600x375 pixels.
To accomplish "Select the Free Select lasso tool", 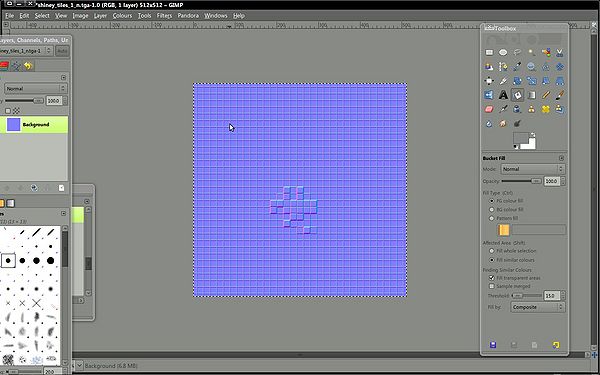I will tap(517, 52).
